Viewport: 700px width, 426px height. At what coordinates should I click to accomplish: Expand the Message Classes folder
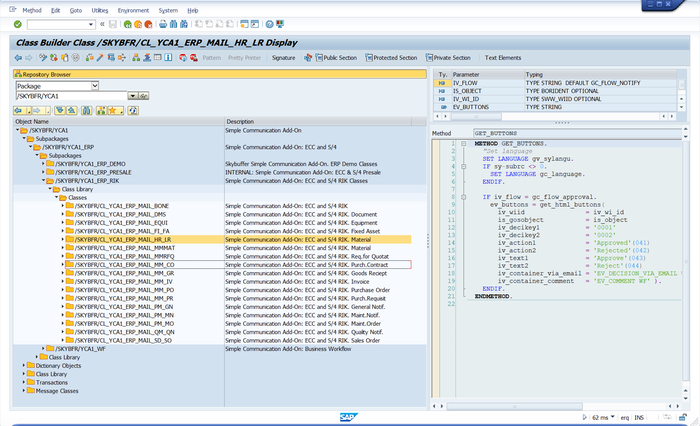tap(24, 391)
